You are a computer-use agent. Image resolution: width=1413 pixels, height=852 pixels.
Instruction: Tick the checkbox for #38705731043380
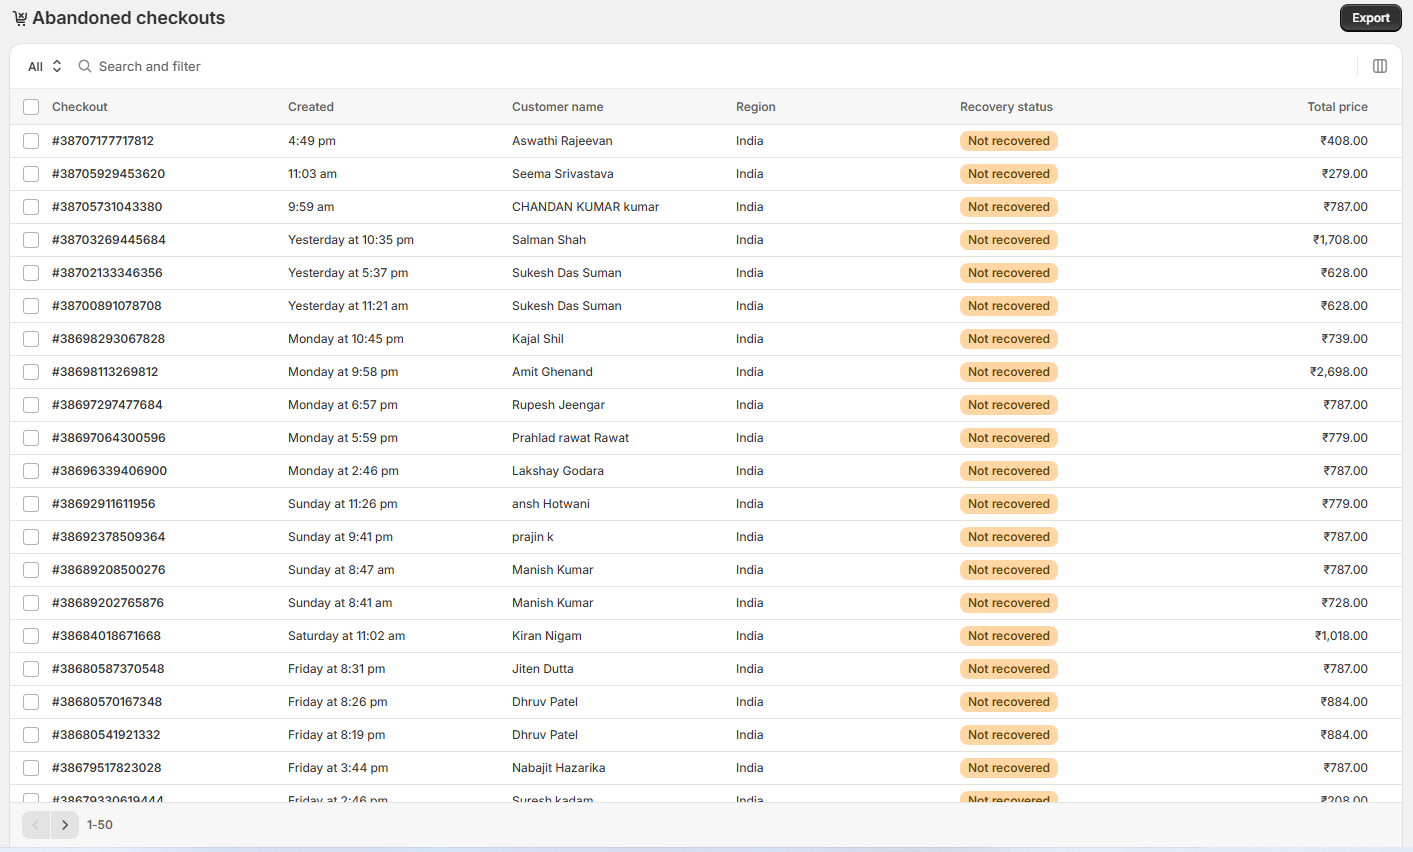coord(31,207)
